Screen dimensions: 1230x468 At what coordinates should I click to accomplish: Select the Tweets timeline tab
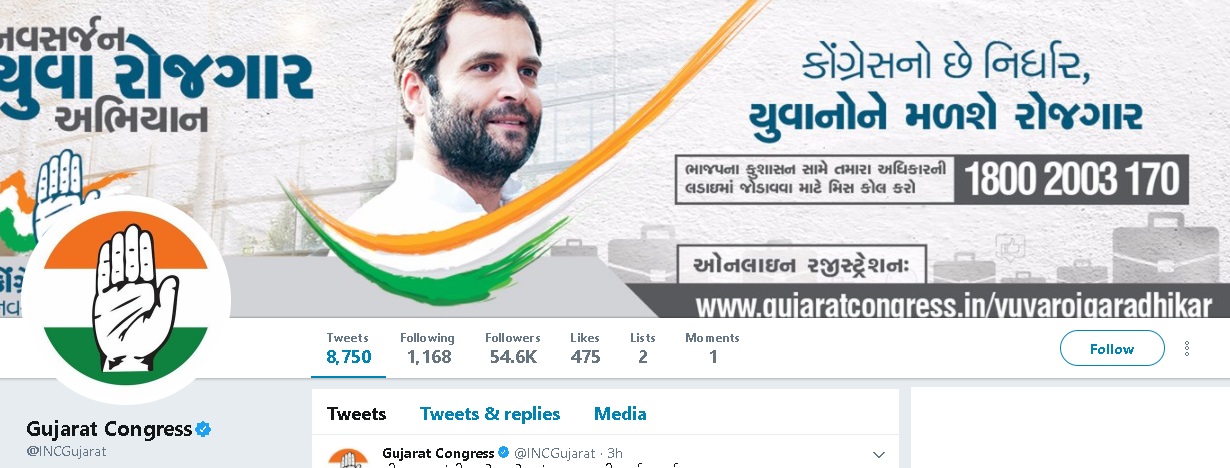click(x=356, y=413)
